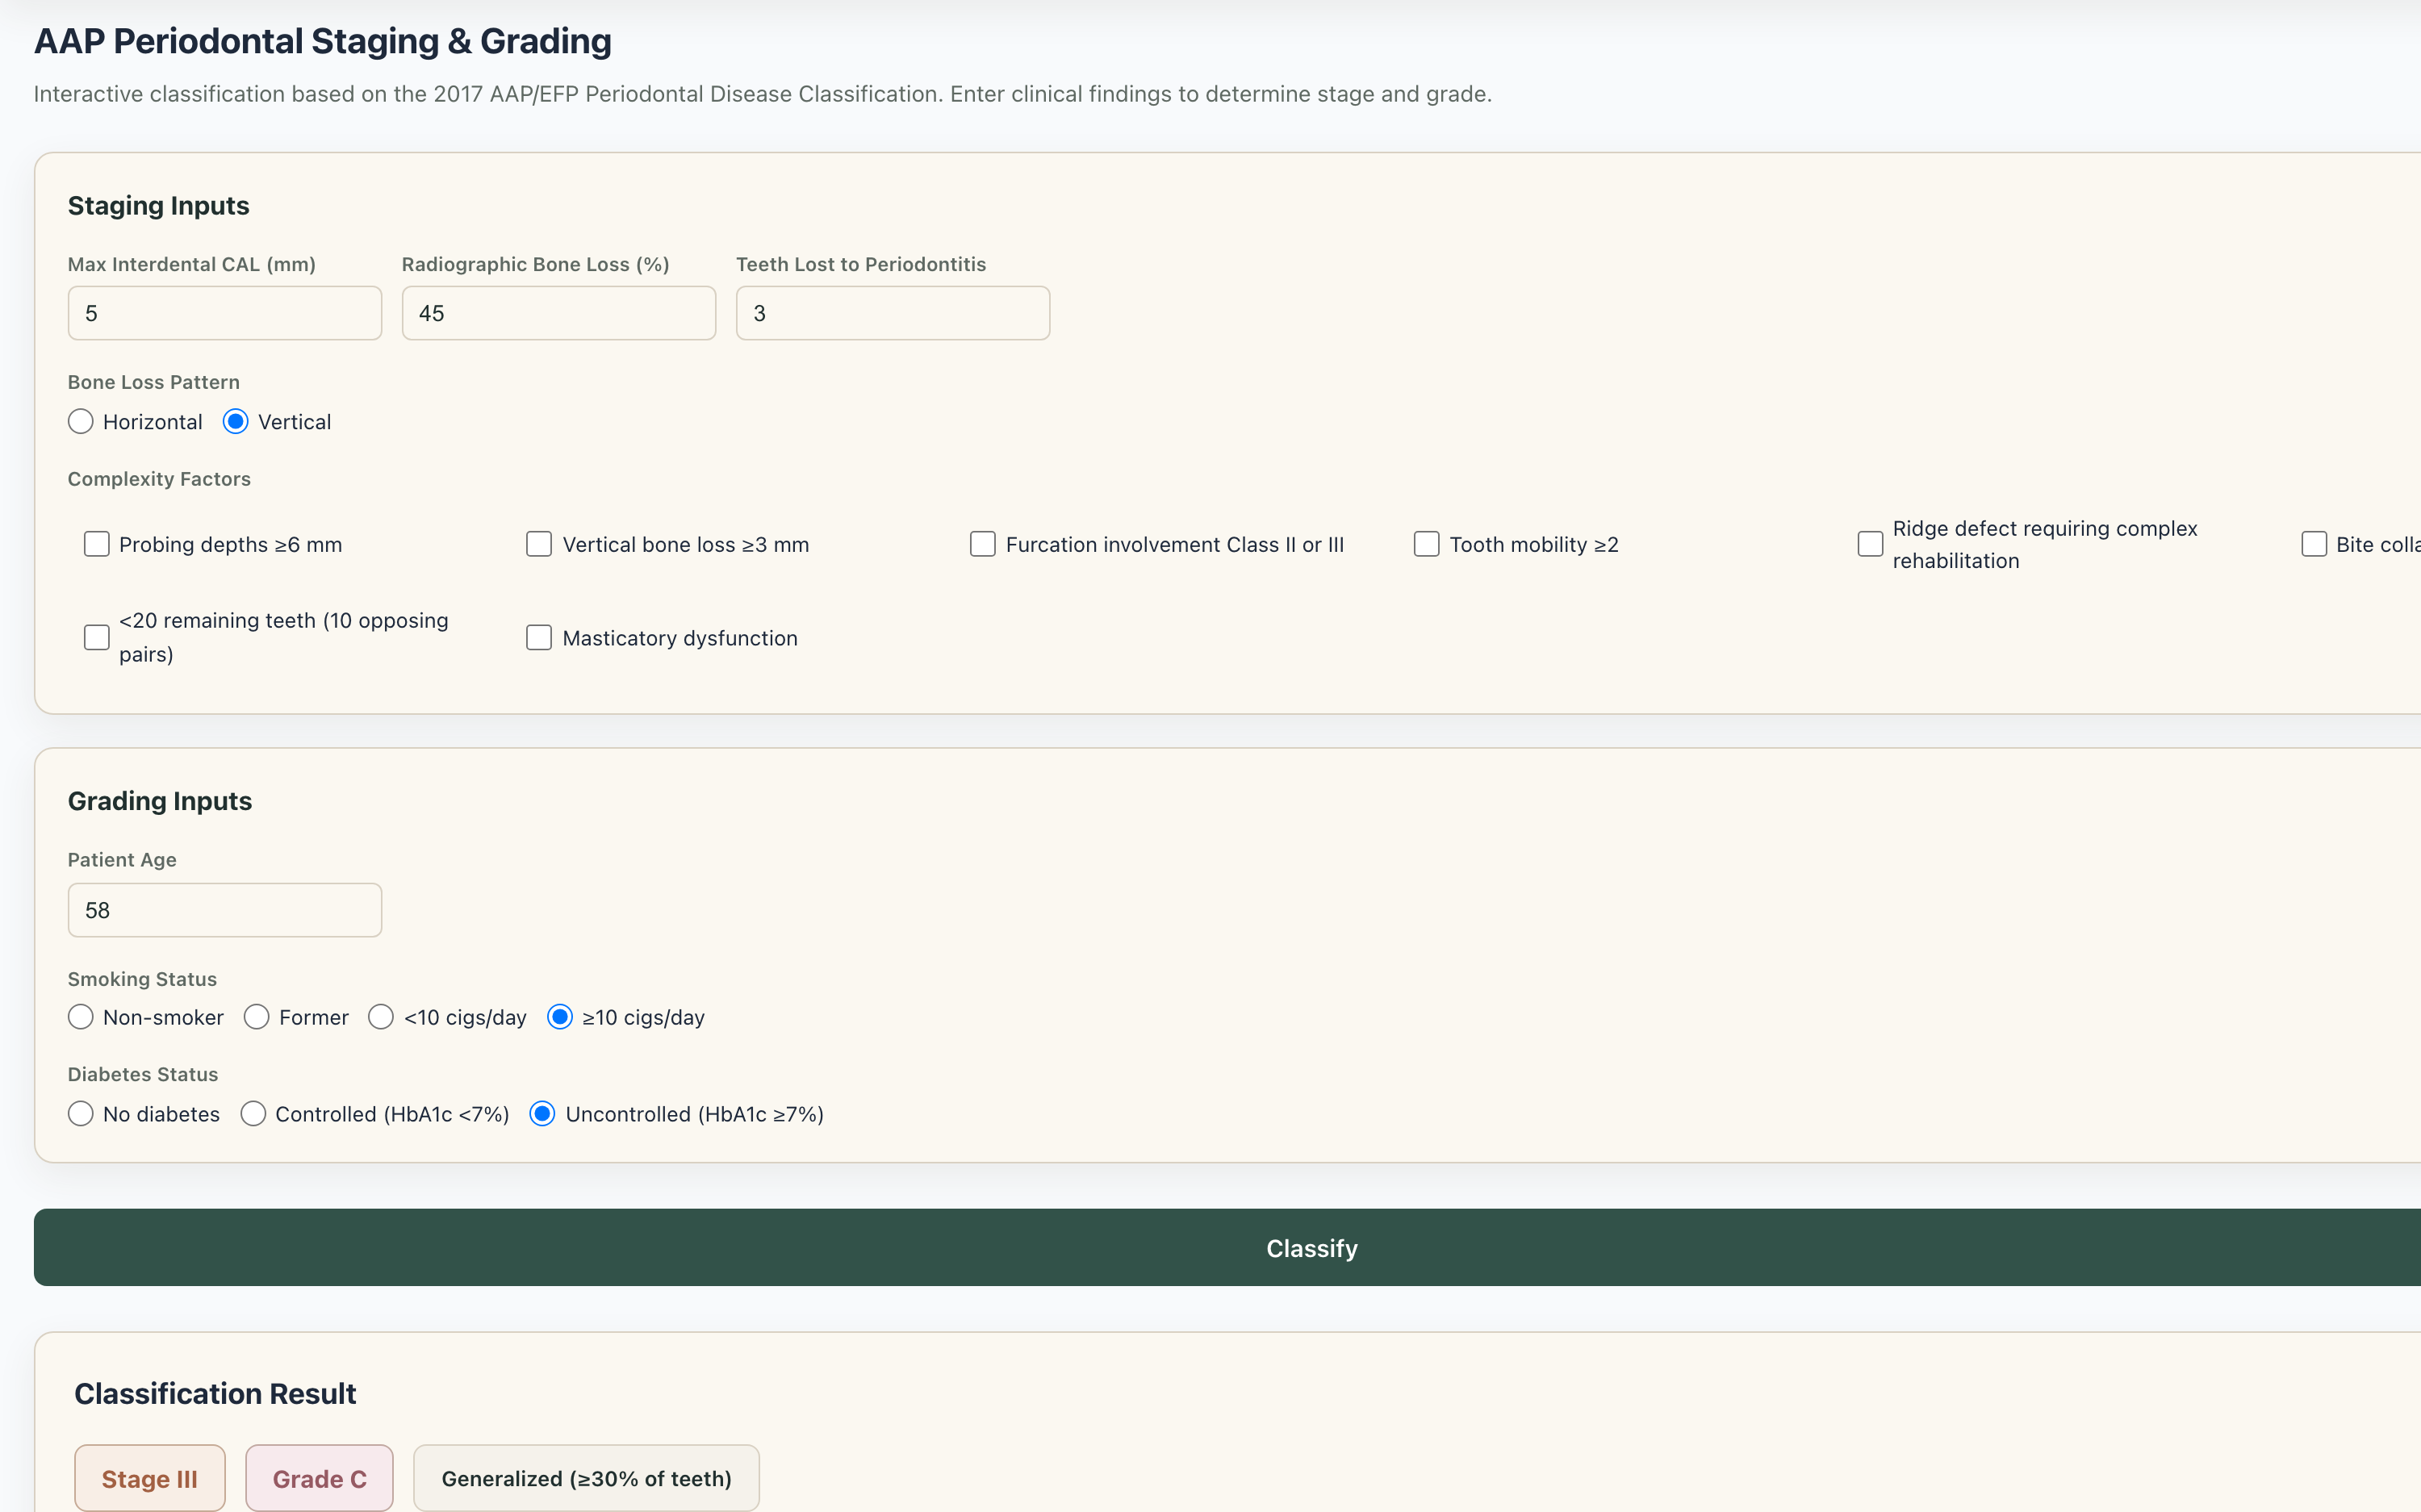Click the Classification Result heading
This screenshot has height=1512, width=2421.
(215, 1393)
